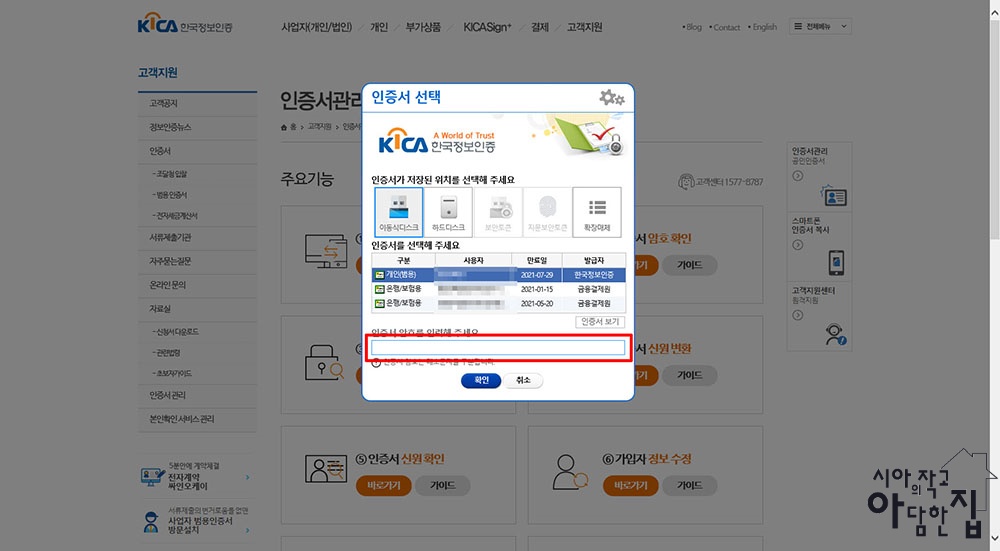Image resolution: width=1000 pixels, height=551 pixels.
Task: Click the 만료일 column header
Action: (537, 260)
